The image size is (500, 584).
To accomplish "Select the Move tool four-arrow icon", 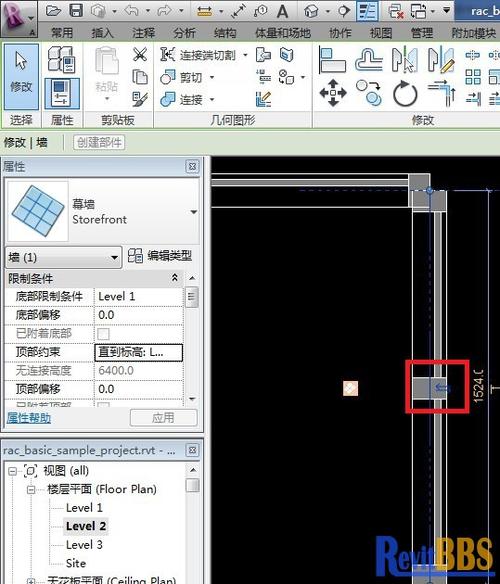I will click(x=333, y=93).
